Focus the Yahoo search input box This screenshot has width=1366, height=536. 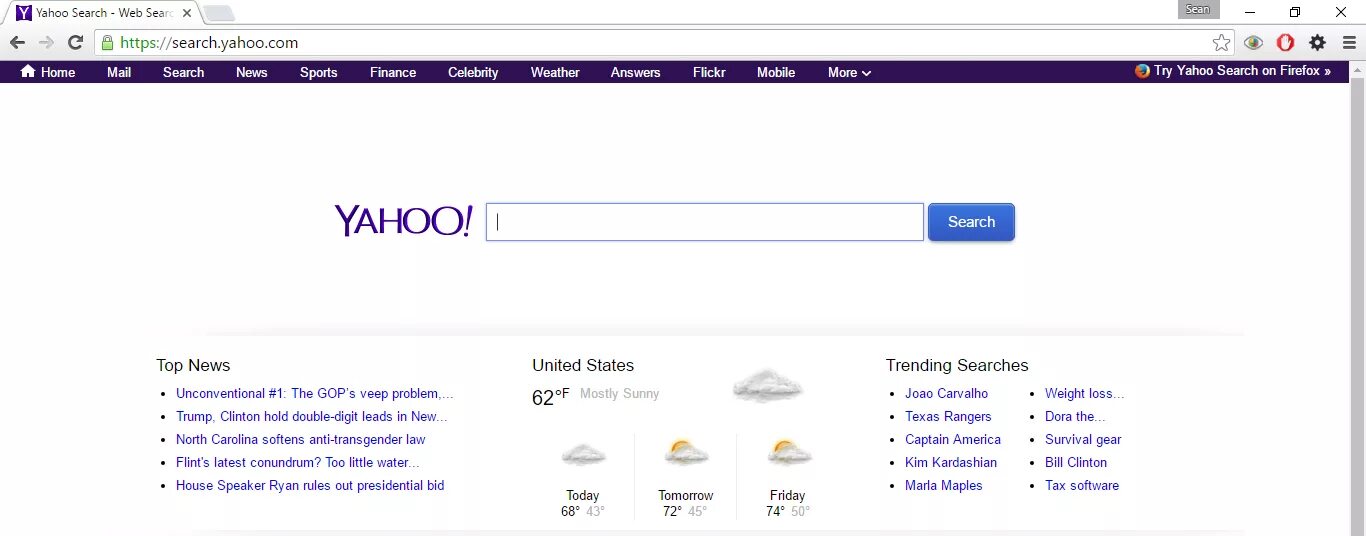tap(705, 222)
